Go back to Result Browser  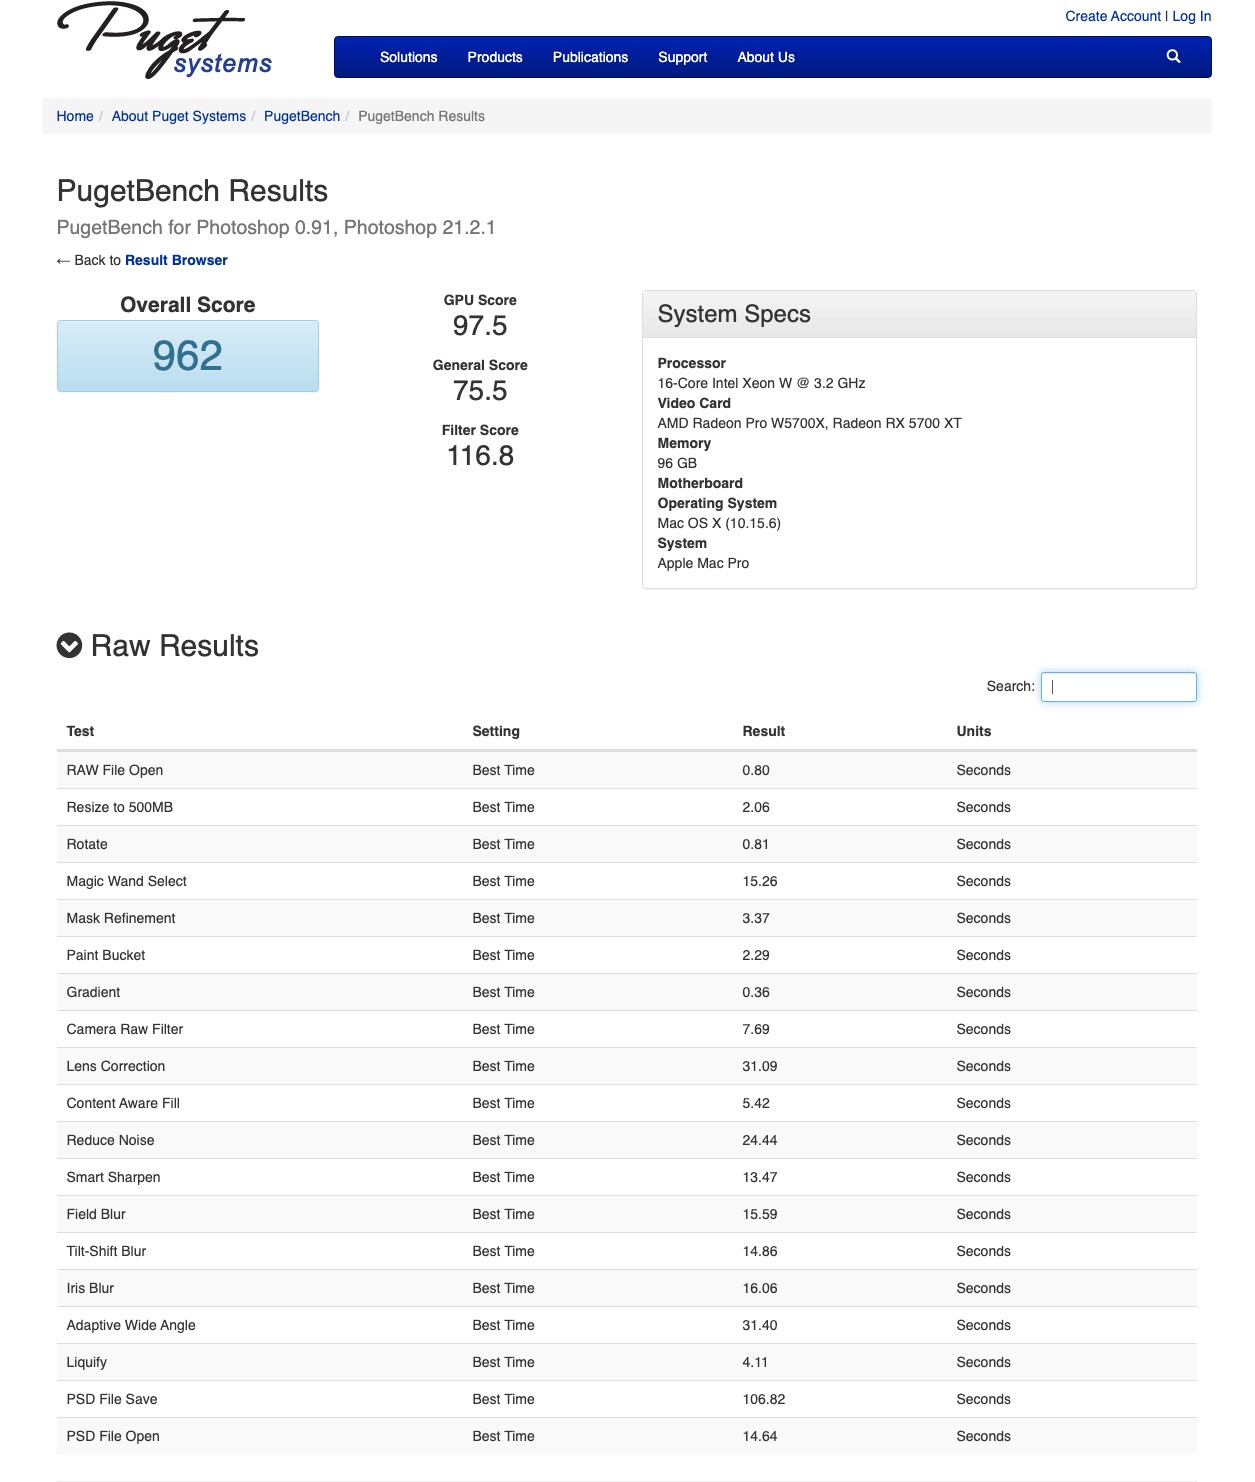(x=176, y=260)
